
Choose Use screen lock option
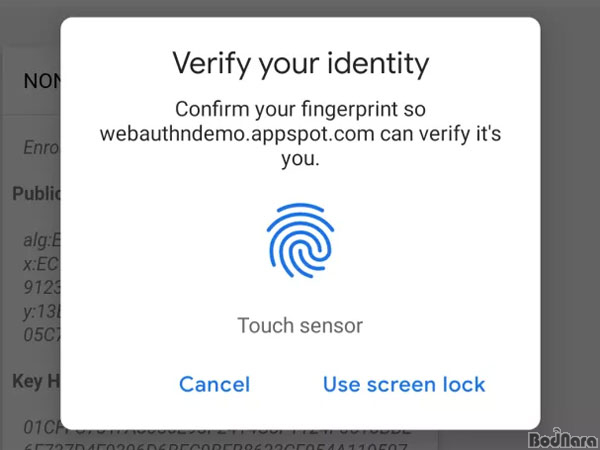tap(404, 384)
